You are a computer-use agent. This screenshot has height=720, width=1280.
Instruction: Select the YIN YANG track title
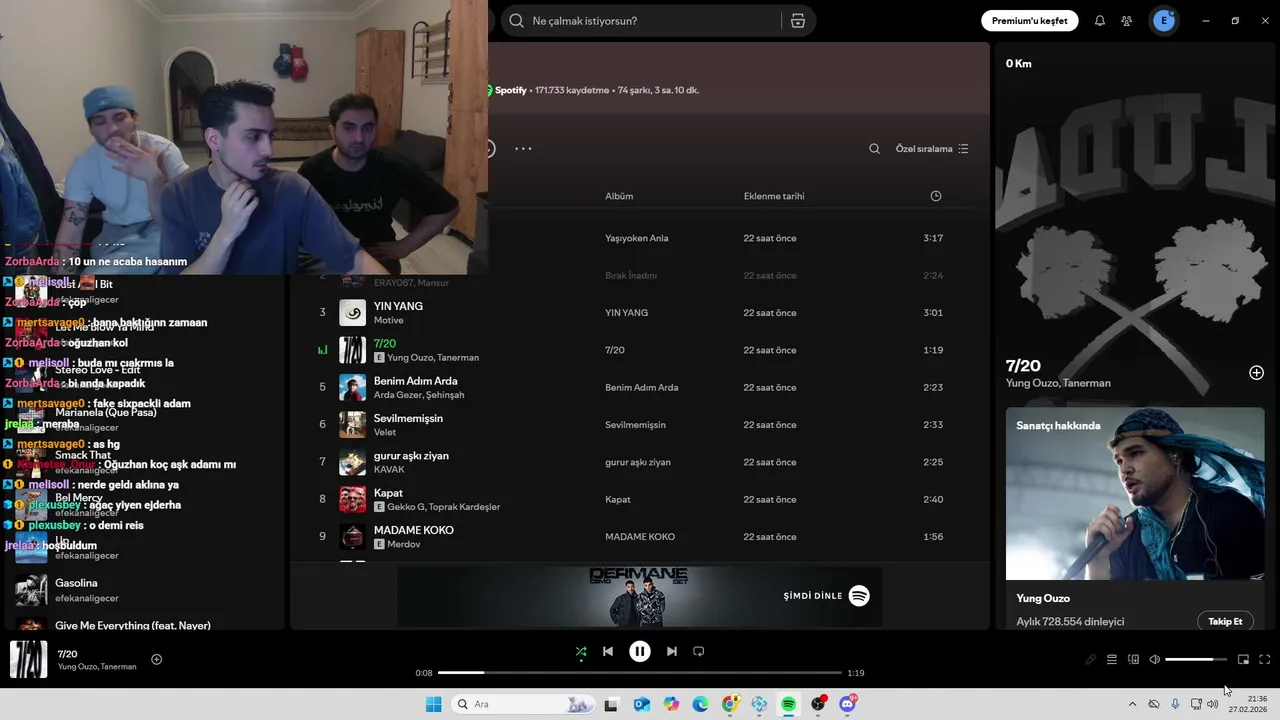[398, 306]
